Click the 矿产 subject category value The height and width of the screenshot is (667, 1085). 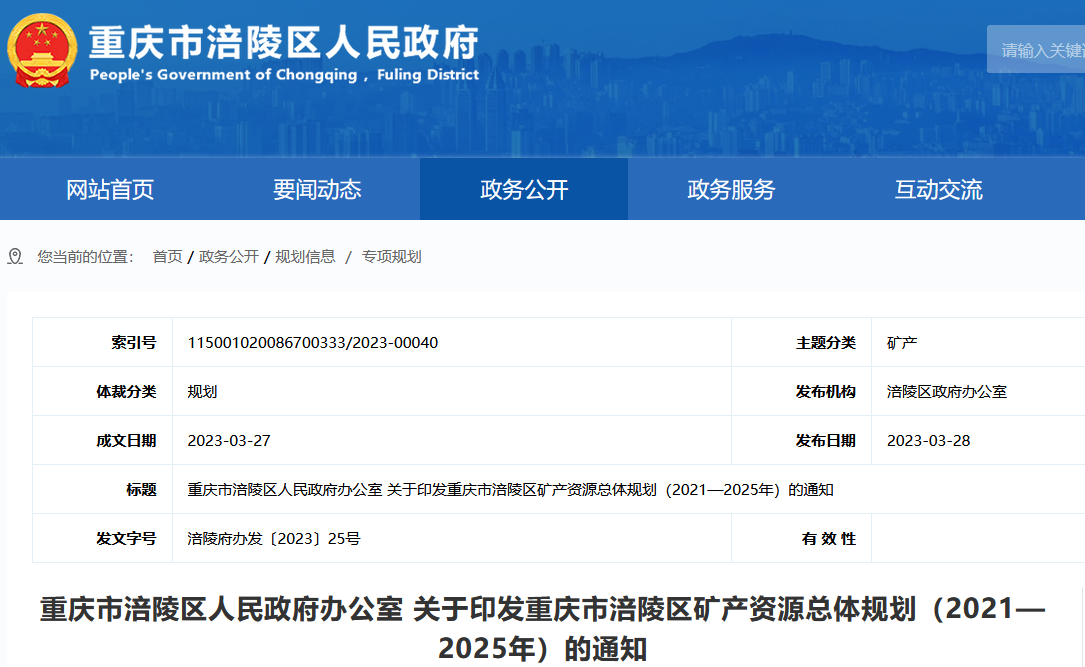(902, 343)
